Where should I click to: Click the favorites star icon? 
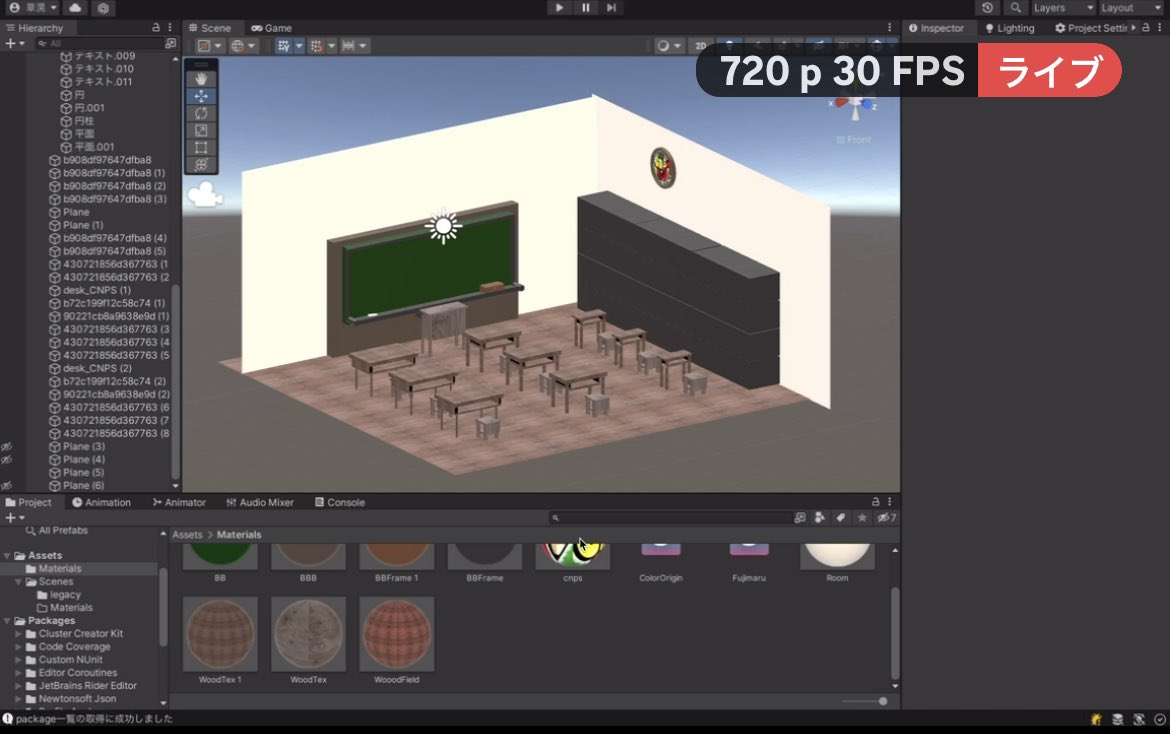coord(862,518)
